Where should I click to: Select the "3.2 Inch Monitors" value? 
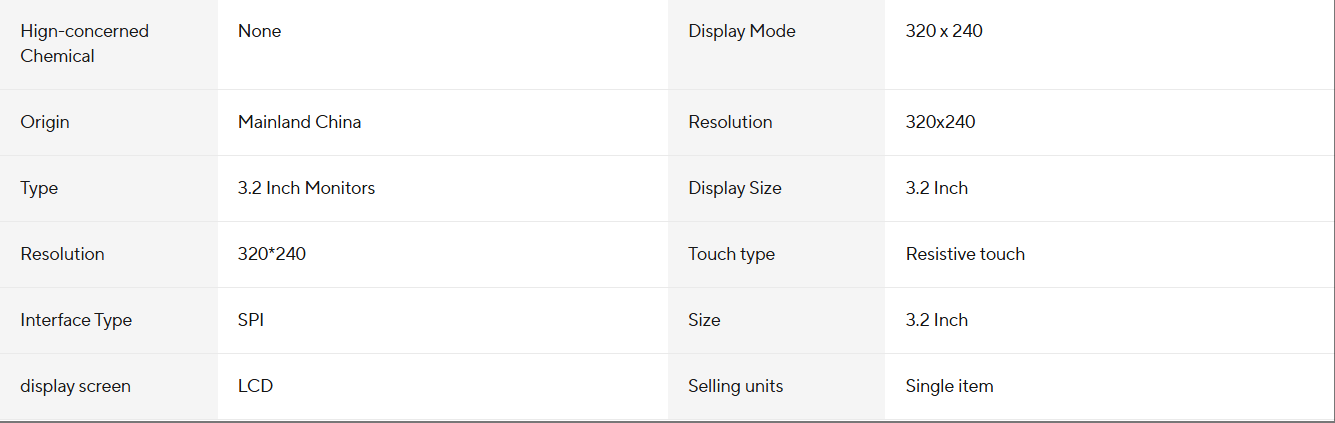(x=306, y=188)
